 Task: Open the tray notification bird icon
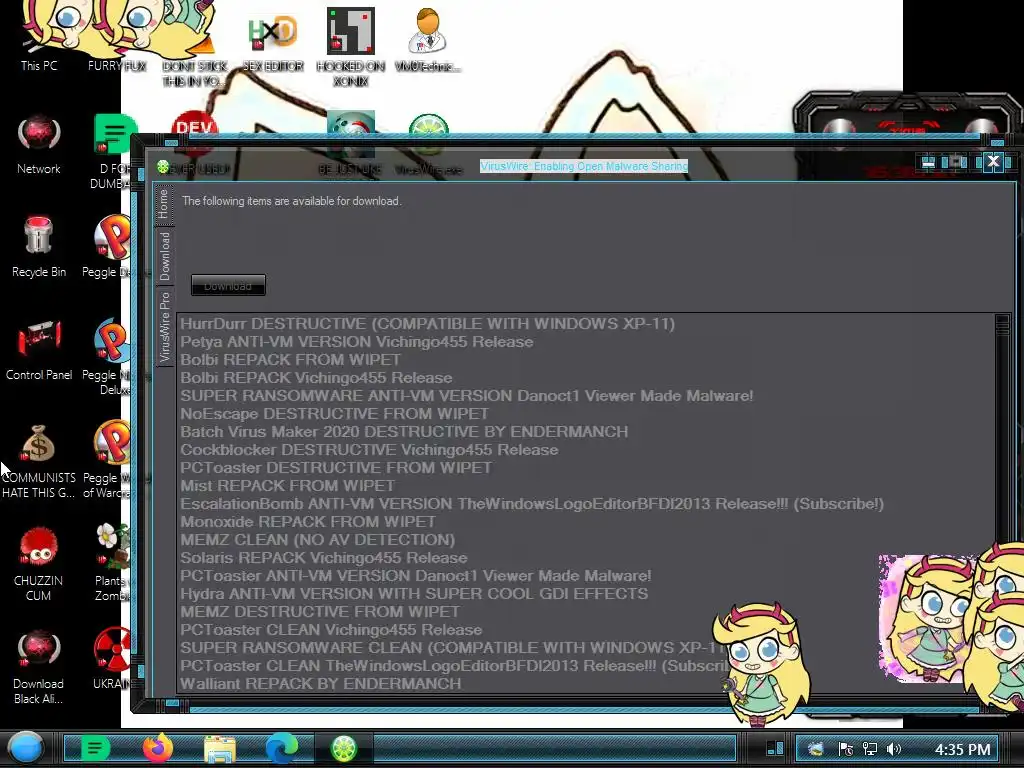tap(816, 749)
